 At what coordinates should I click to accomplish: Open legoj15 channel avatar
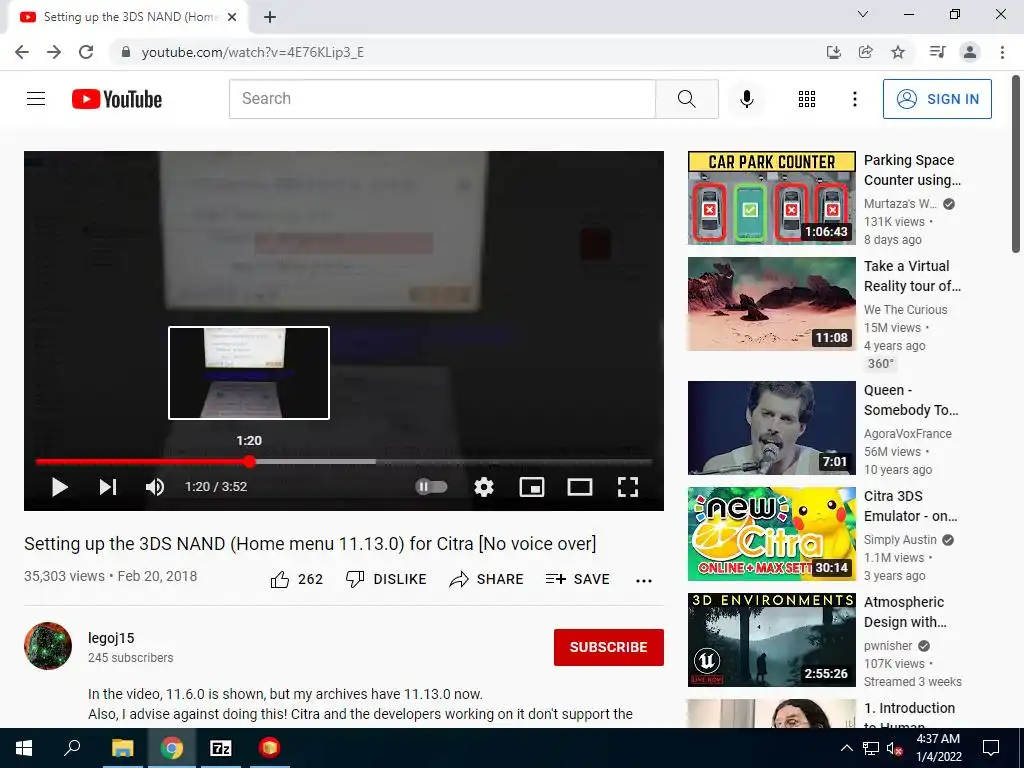click(x=48, y=646)
